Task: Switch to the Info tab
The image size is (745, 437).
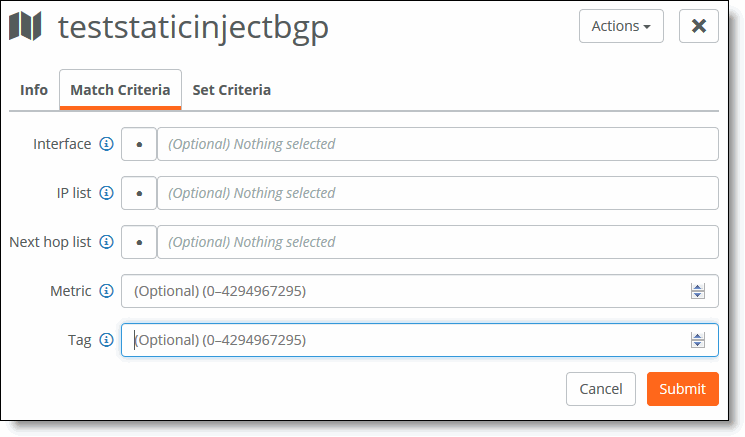Action: pos(34,90)
